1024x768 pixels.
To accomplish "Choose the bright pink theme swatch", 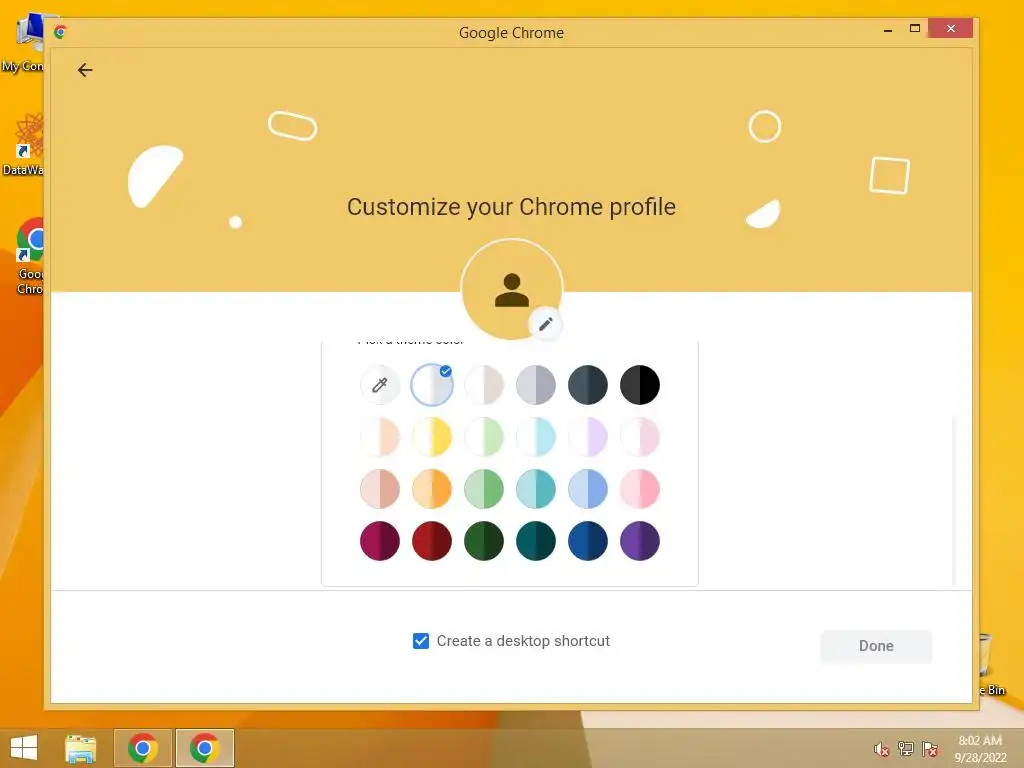I will [640, 488].
